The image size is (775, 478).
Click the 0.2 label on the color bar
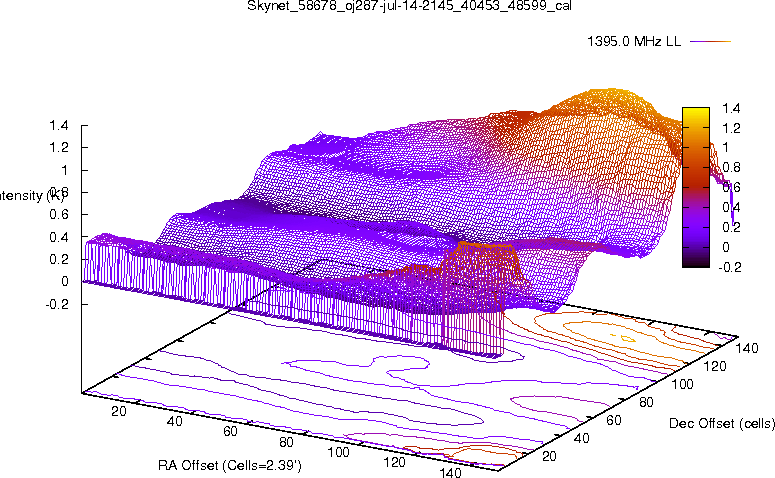coord(731,227)
